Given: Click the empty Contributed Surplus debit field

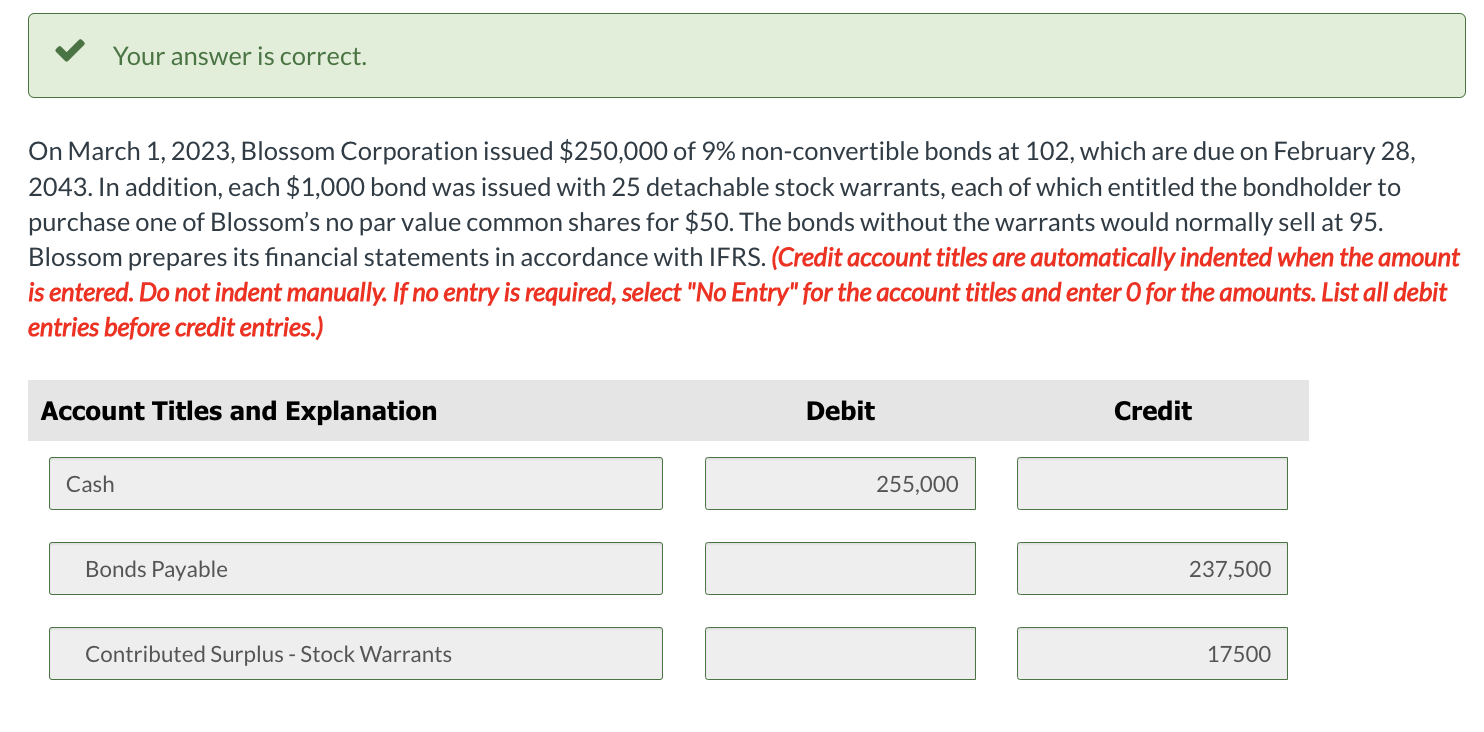Looking at the screenshot, I should [840, 653].
